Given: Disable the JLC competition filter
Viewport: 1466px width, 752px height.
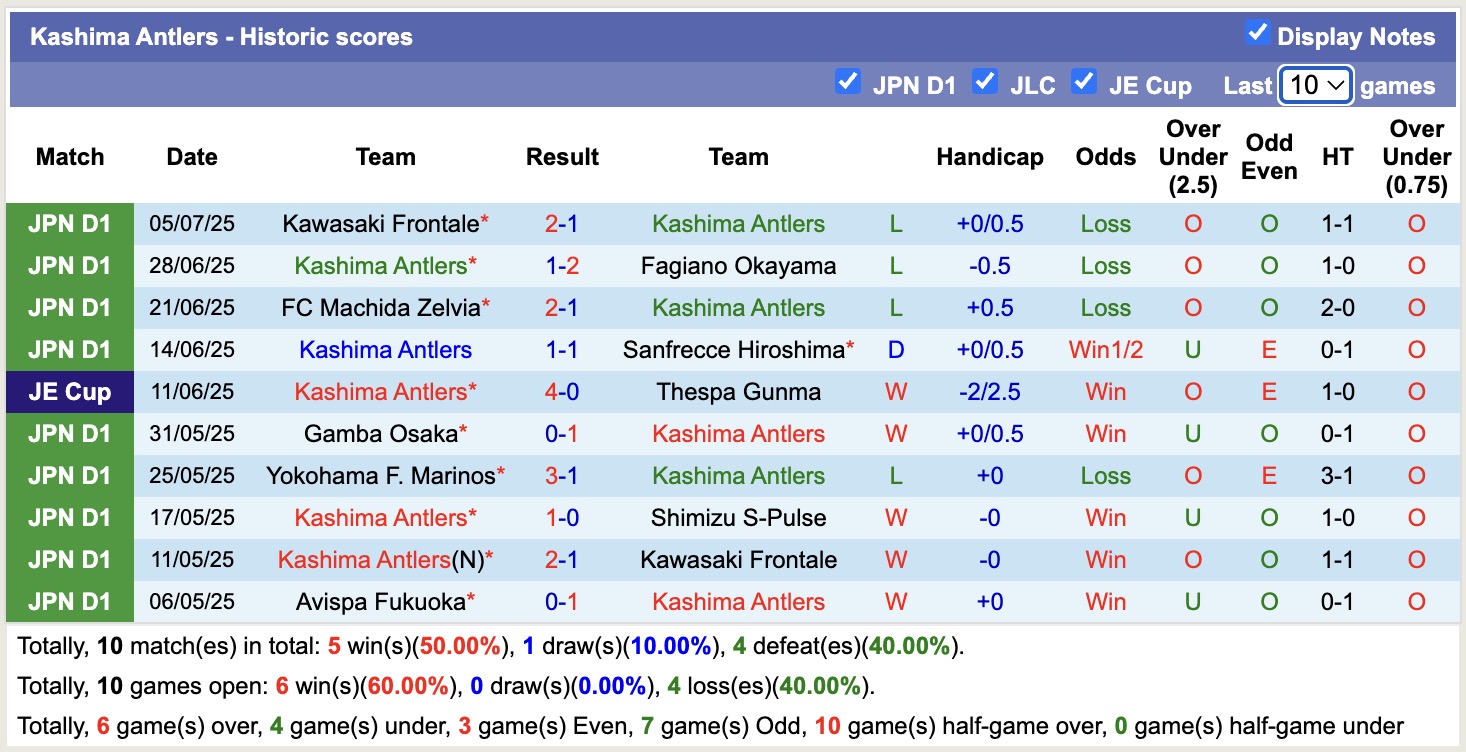Looking at the screenshot, I should [x=985, y=84].
